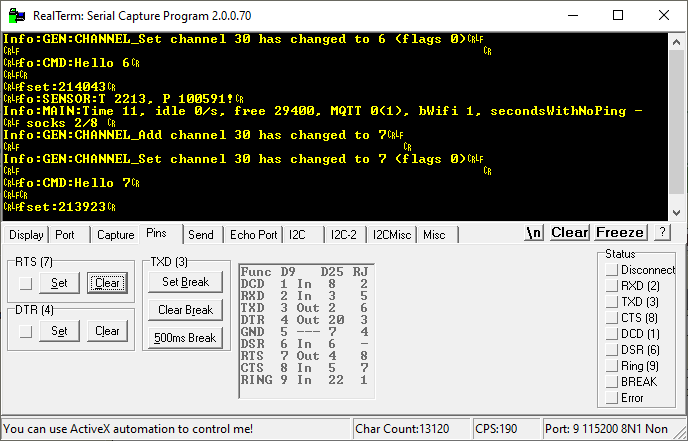The image size is (688, 441).
Task: Clear the terminal with the Clear button
Action: pos(570,233)
